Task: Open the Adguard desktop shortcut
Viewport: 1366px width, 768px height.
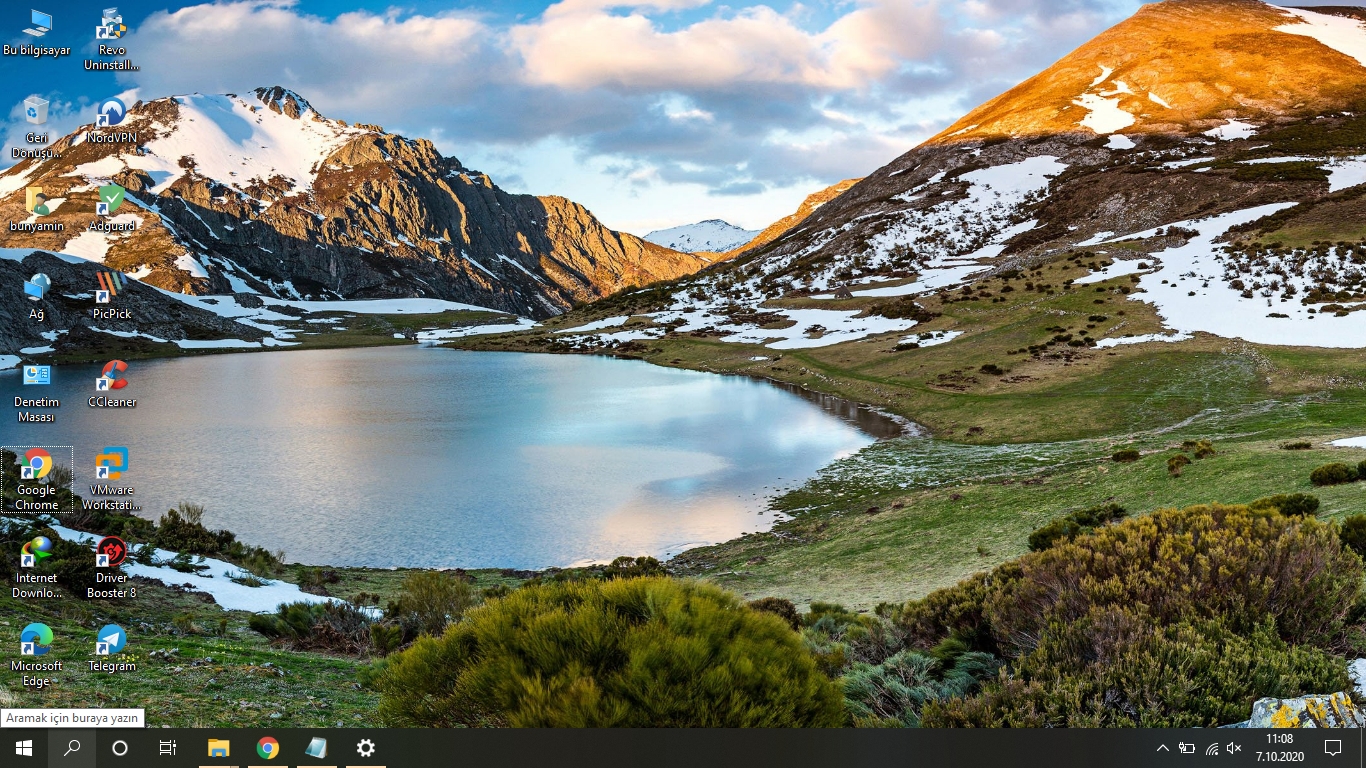Action: [111, 198]
